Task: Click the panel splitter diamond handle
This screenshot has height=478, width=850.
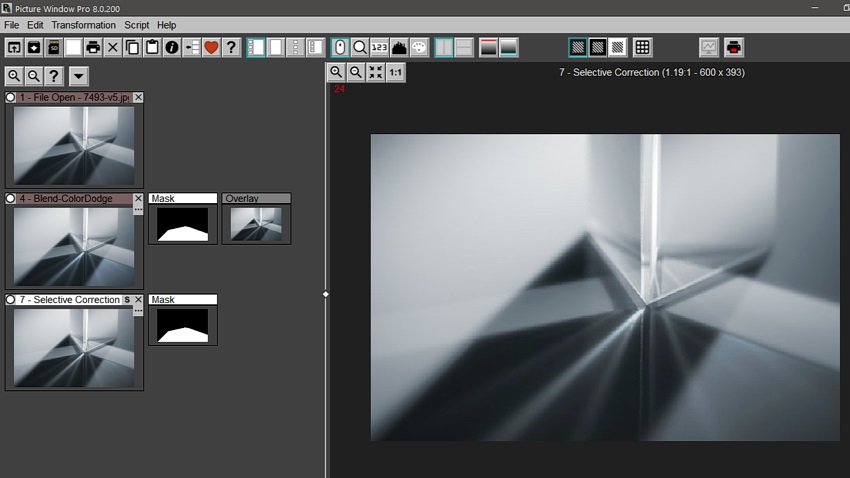Action: (326, 294)
